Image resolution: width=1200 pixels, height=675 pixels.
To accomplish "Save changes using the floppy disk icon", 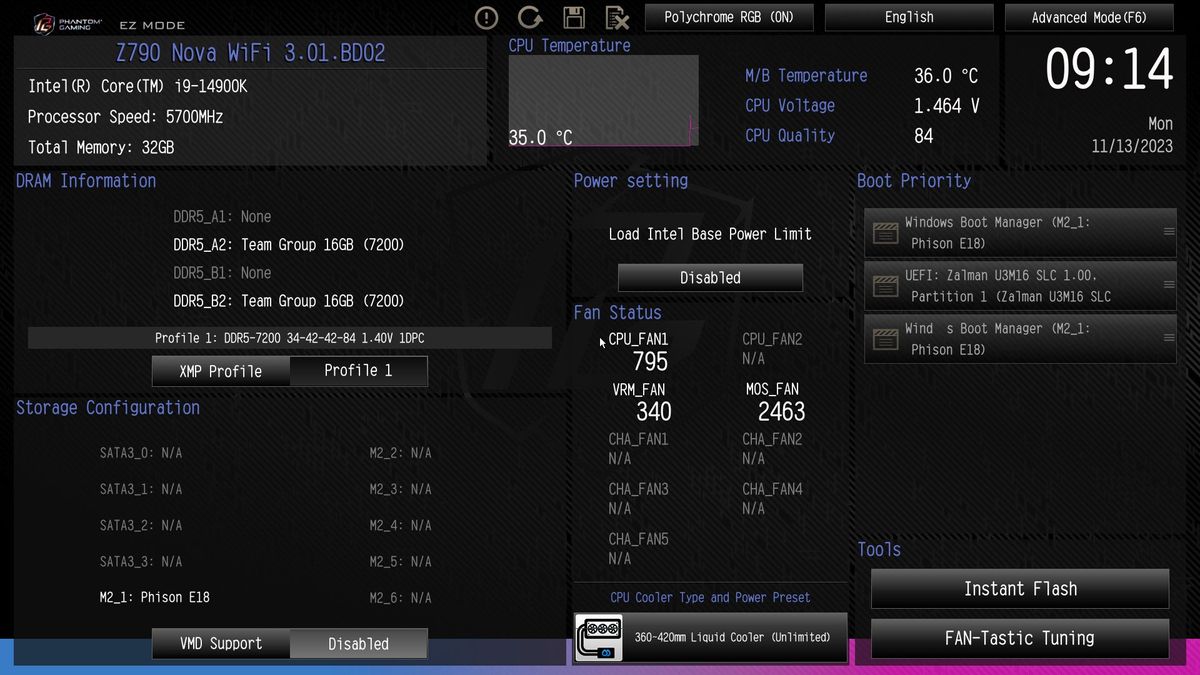I will pyautogui.click(x=574, y=18).
